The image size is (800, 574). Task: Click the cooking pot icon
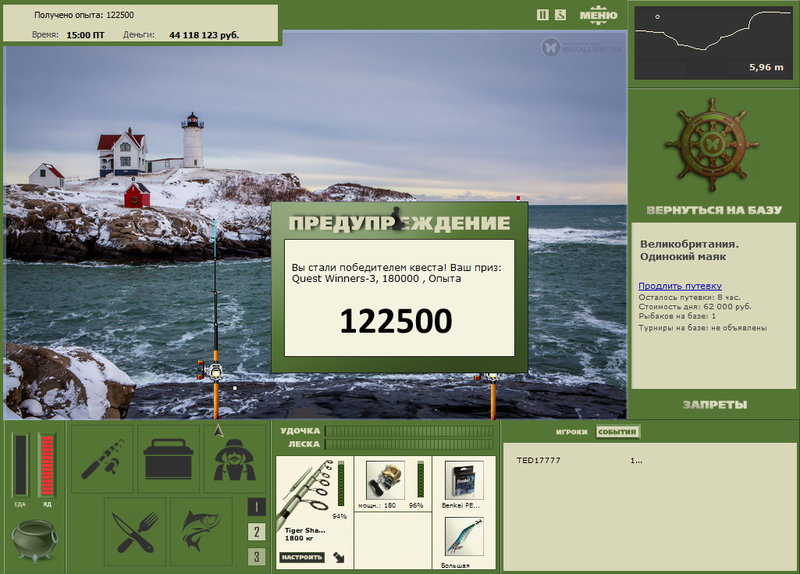(34, 540)
